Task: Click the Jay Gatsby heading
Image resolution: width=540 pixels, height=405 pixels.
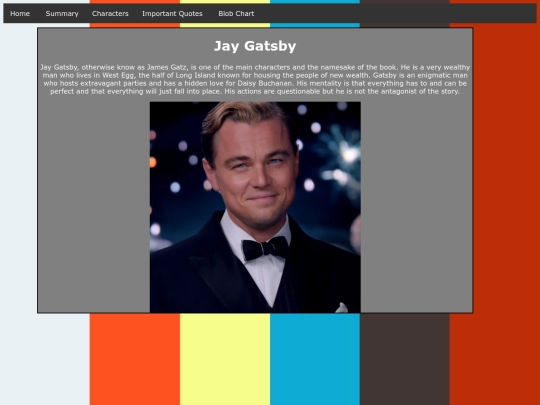Action: pos(255,46)
